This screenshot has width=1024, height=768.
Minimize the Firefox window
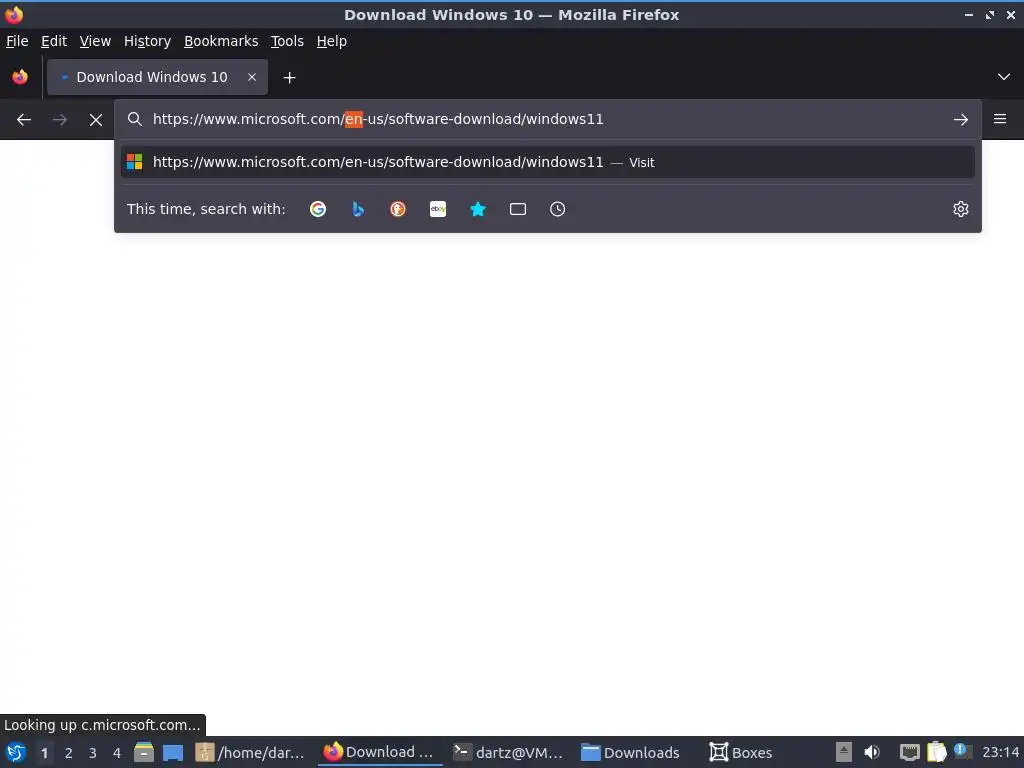(968, 14)
